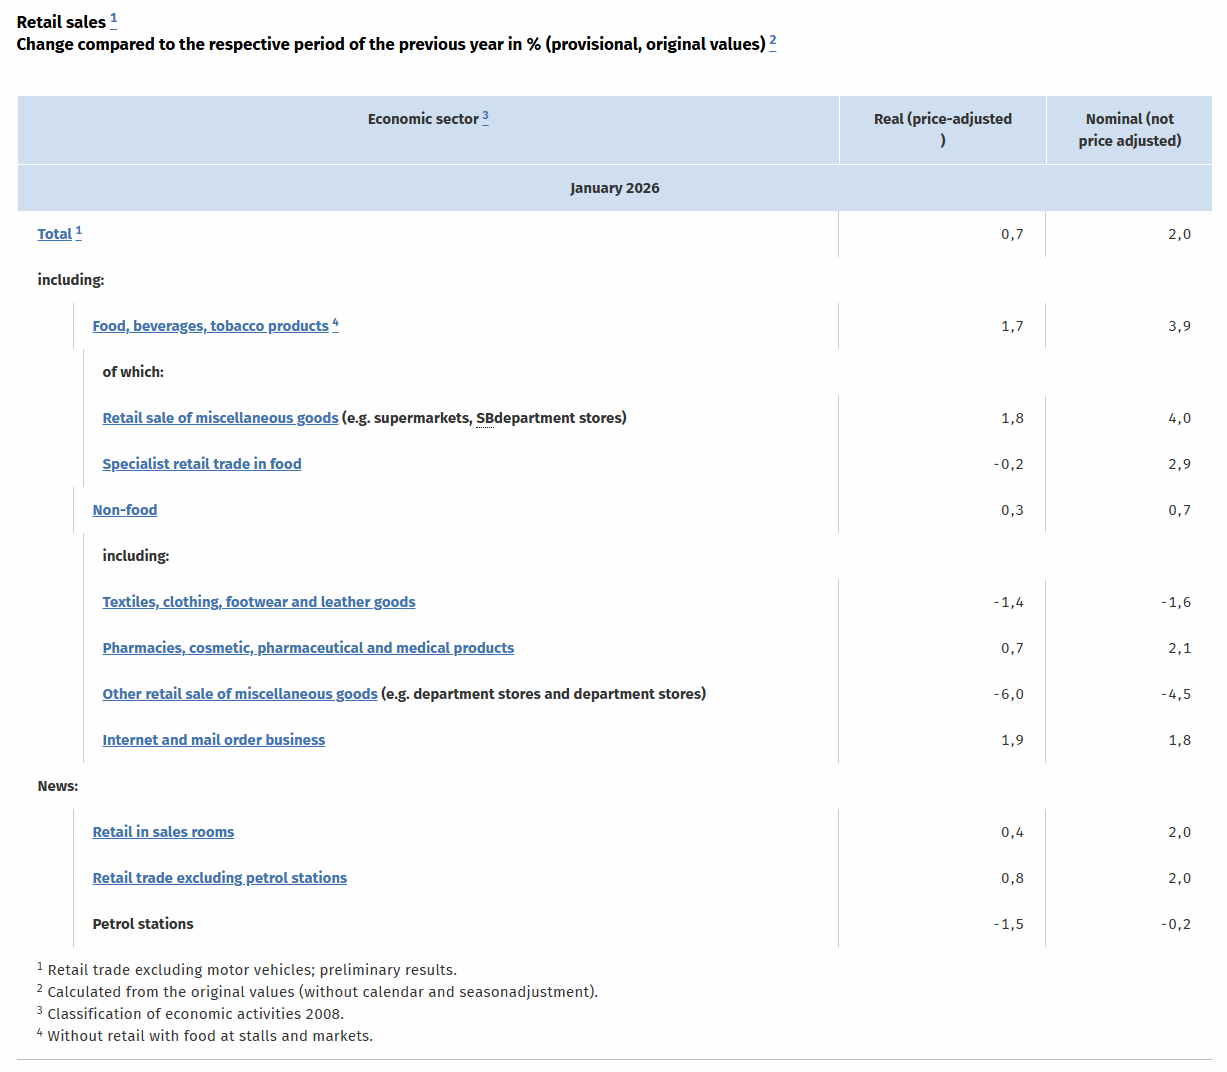This screenshot has width=1227, height=1072.
Task: Click footnote 2 after the provisional values subtitle
Action: point(773,41)
